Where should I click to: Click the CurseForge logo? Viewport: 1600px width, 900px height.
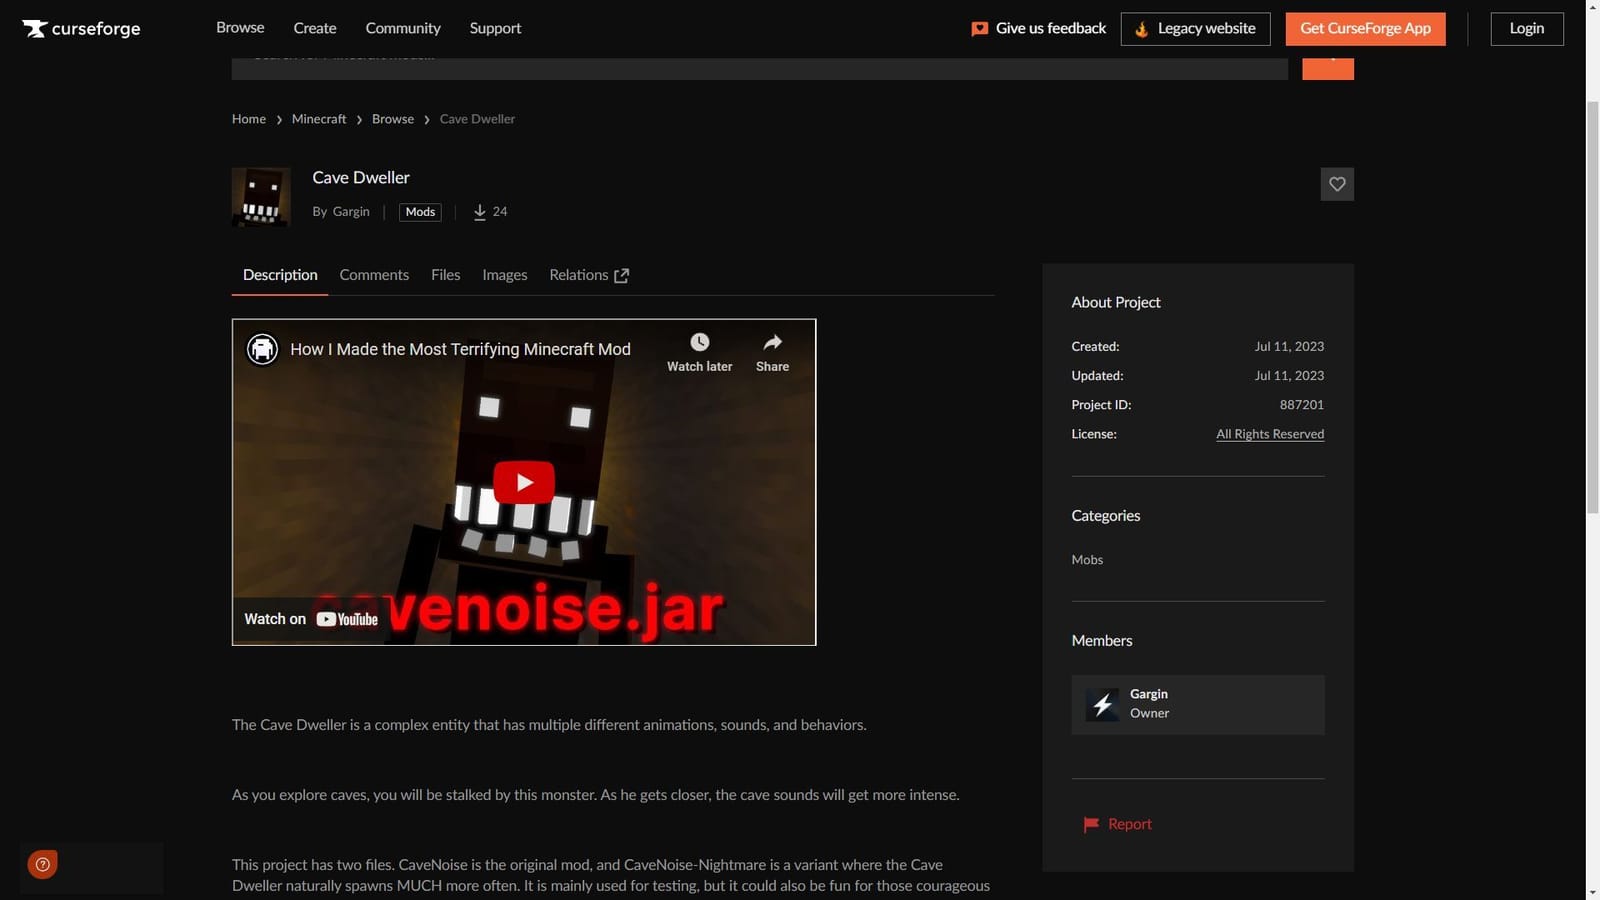click(80, 28)
